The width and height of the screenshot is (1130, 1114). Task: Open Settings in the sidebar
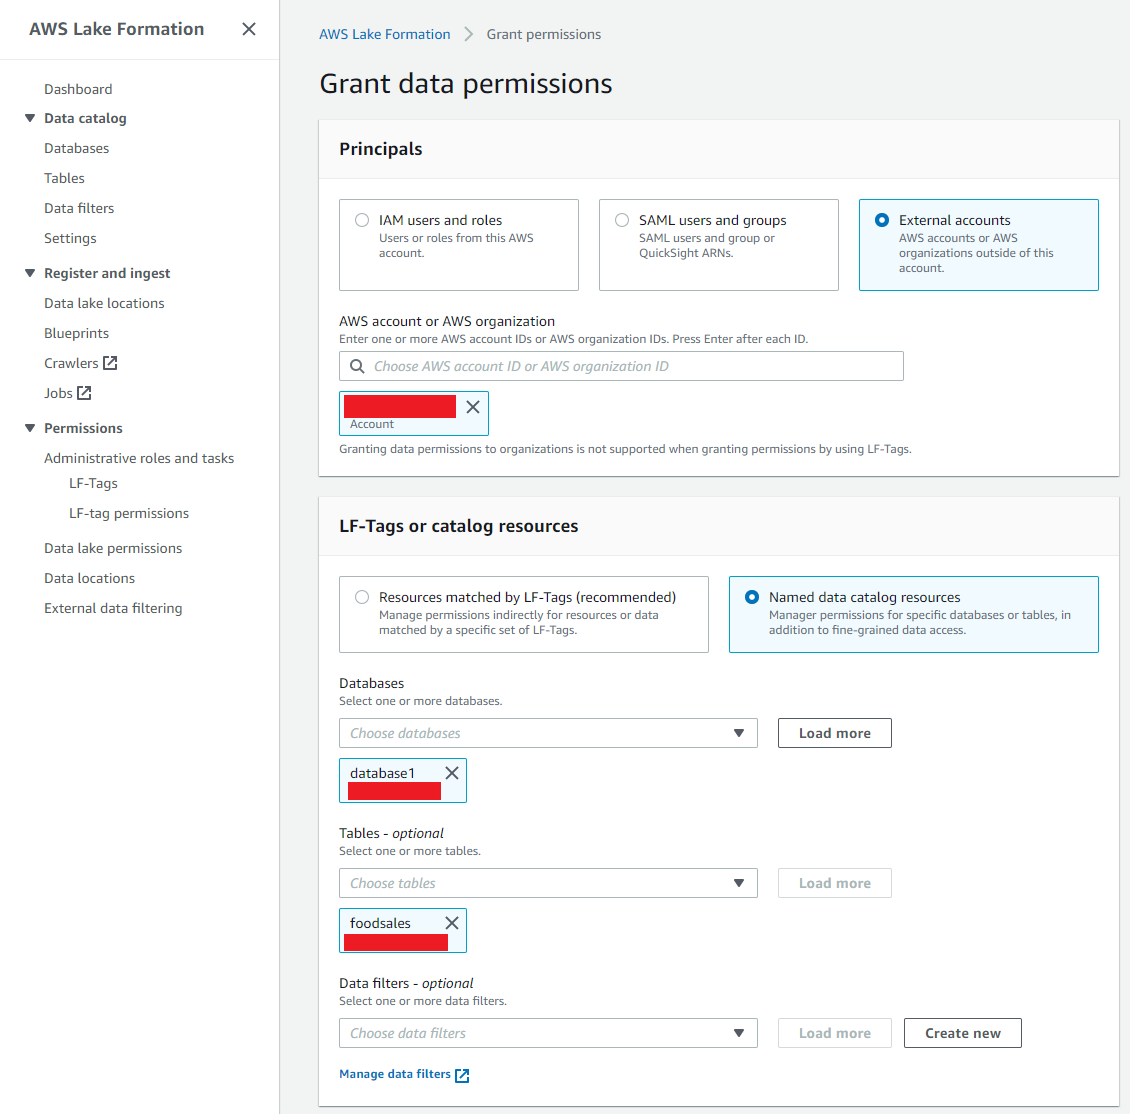point(70,238)
